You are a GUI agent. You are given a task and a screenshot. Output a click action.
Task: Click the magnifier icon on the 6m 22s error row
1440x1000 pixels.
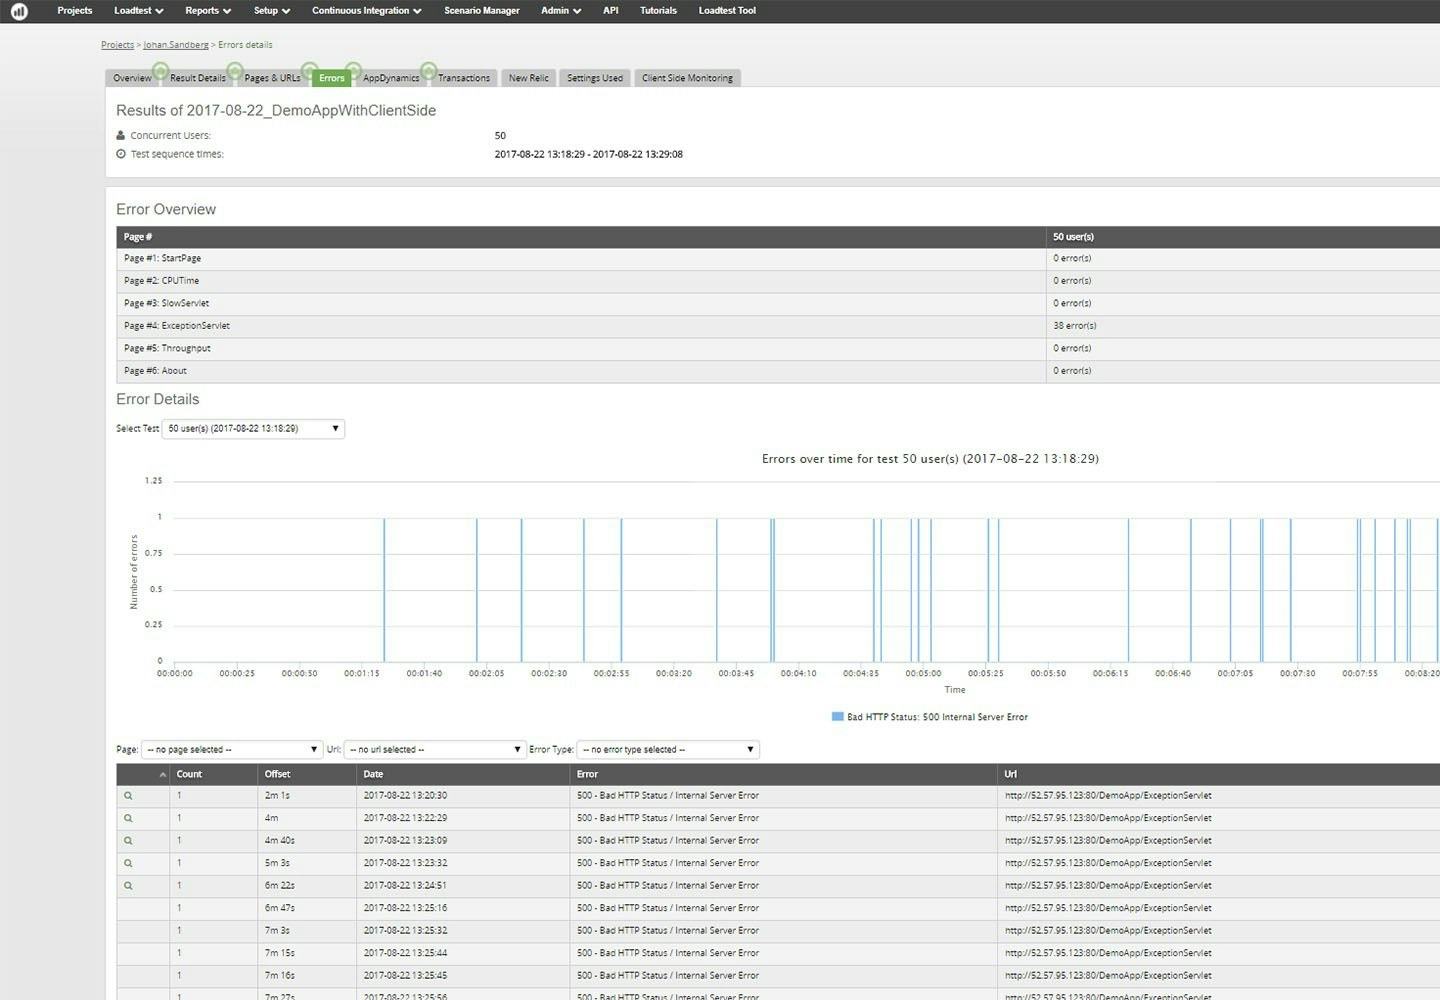click(128, 885)
